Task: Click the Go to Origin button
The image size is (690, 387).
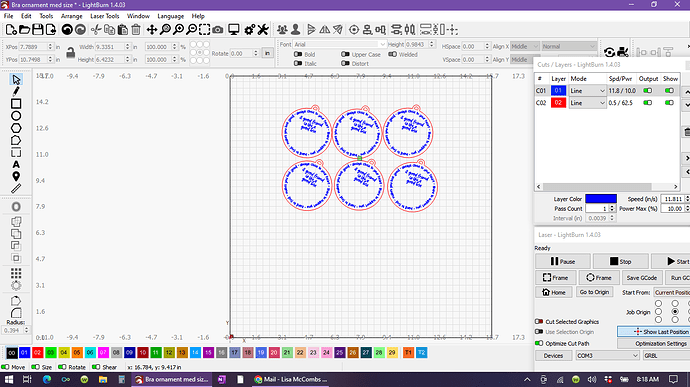Action: 594,292
